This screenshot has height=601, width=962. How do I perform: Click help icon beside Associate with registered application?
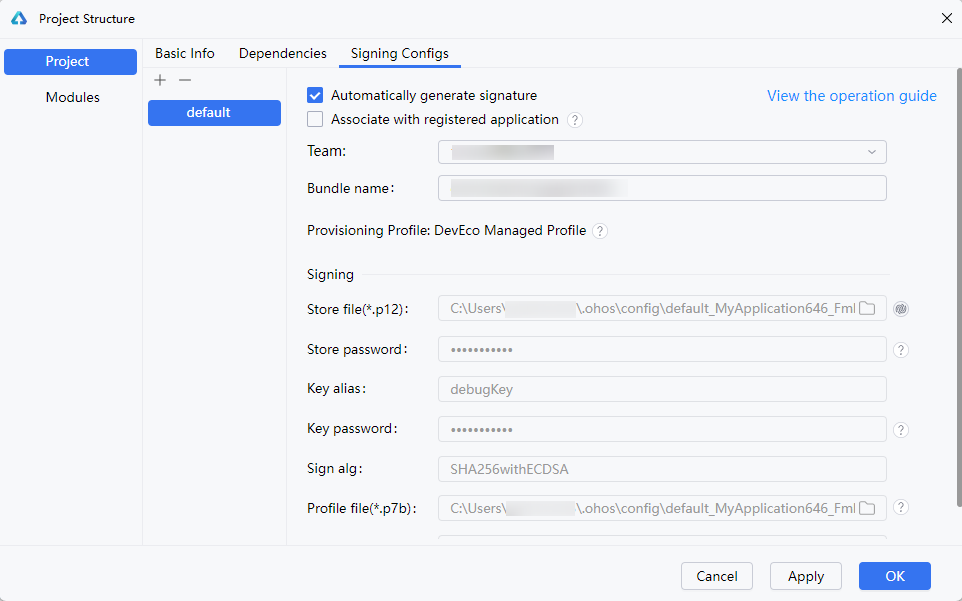[575, 120]
